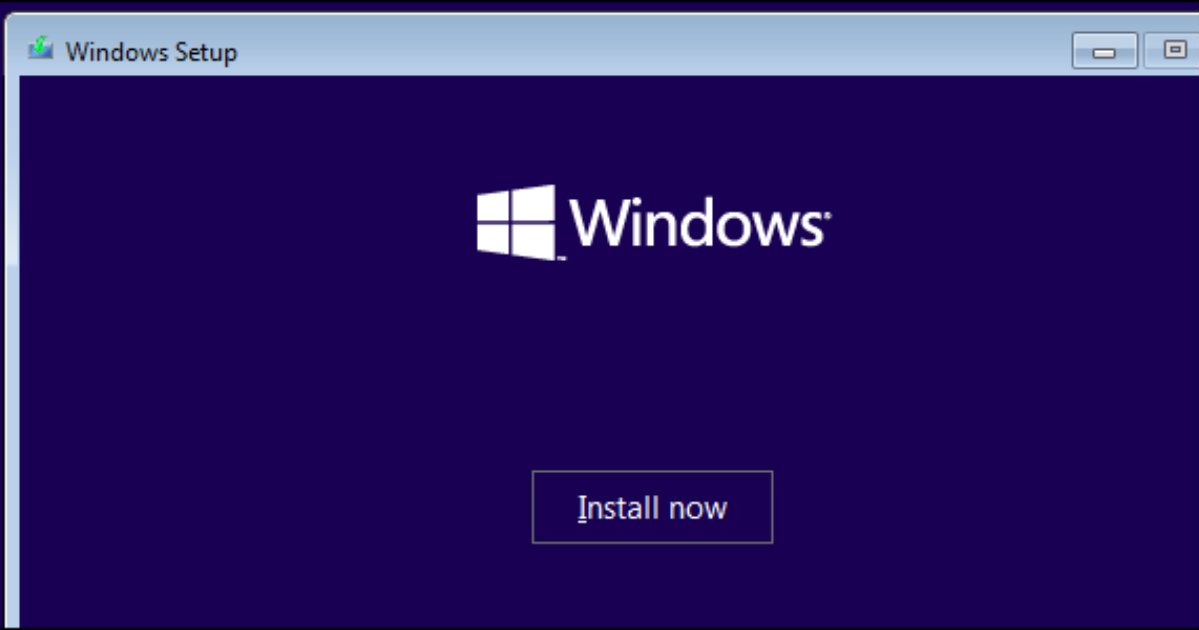Click the Install now button
This screenshot has width=1199, height=630.
pyautogui.click(x=652, y=507)
